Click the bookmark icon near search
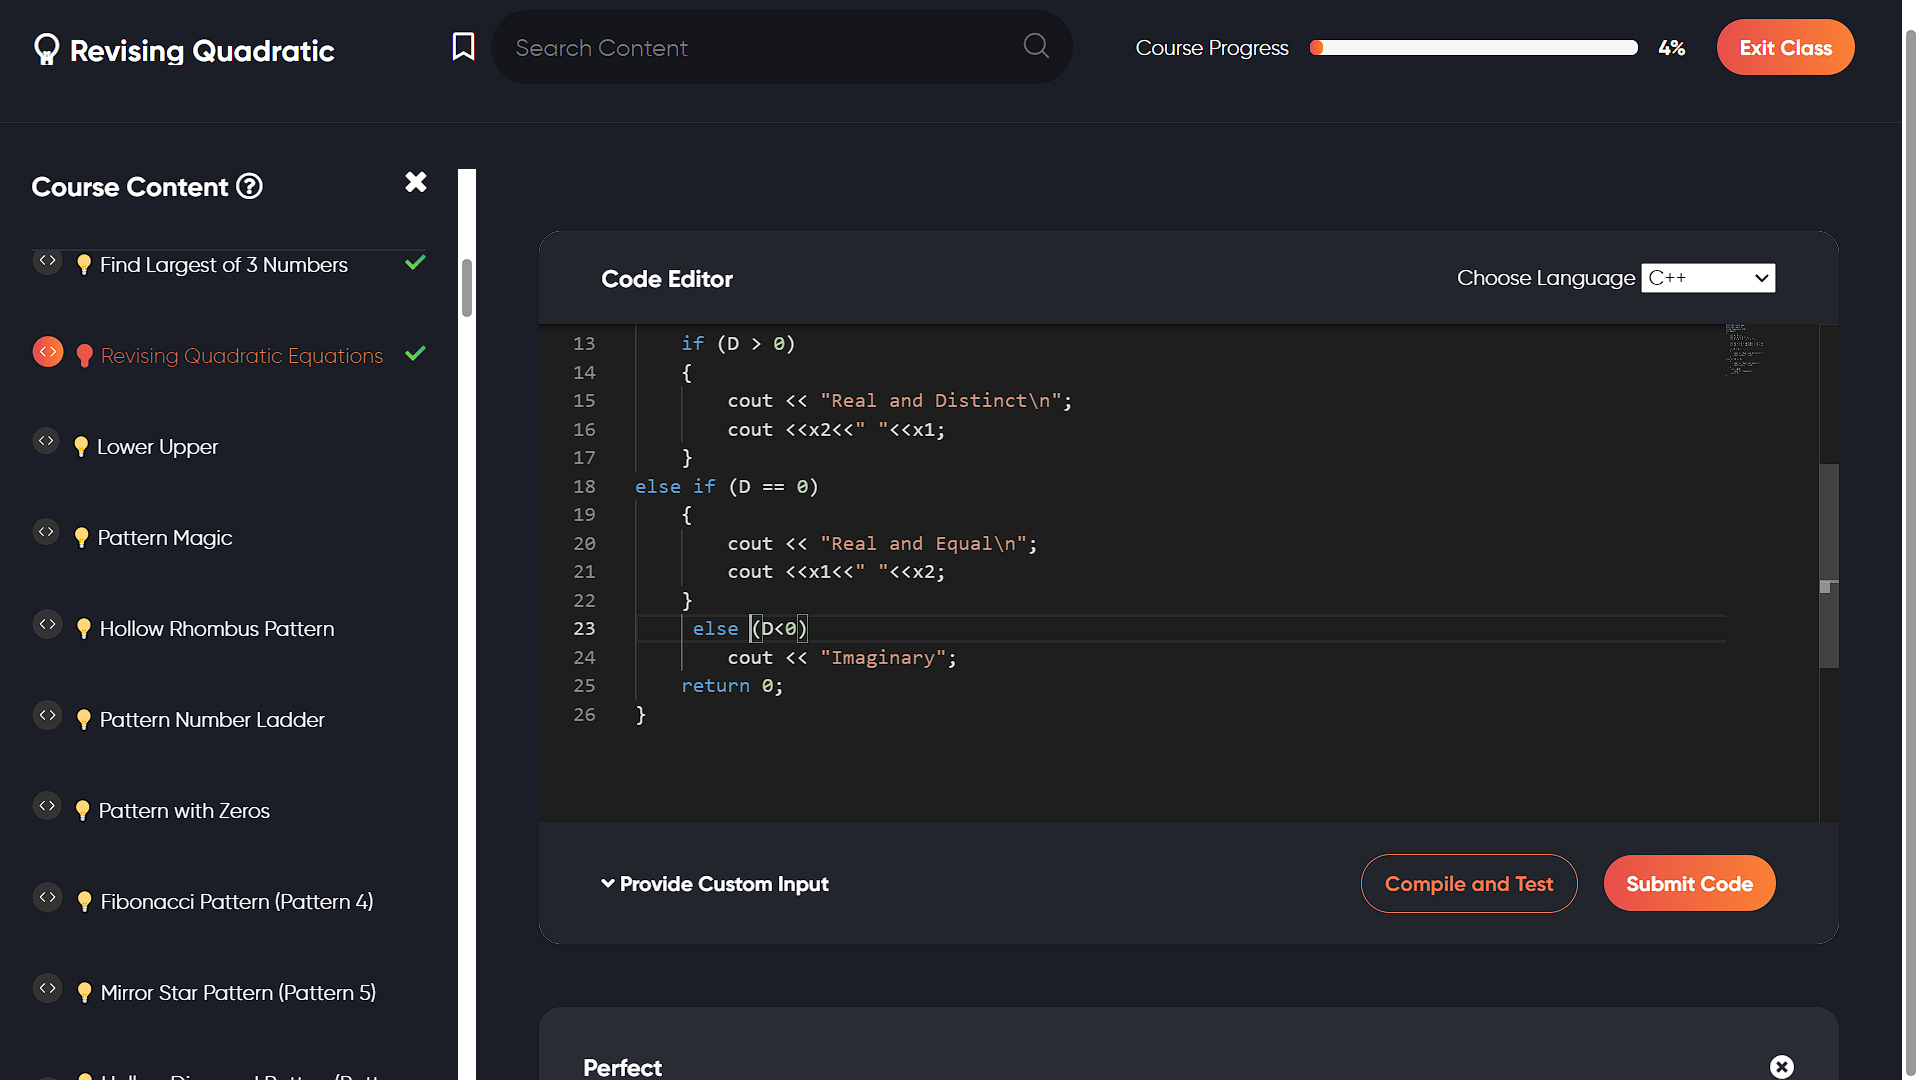The width and height of the screenshot is (1920, 1080). pyautogui.click(x=463, y=47)
